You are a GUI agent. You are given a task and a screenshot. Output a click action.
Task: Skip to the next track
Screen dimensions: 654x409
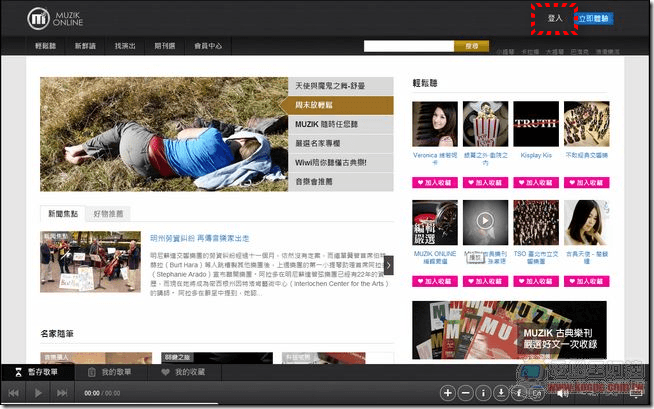62,393
